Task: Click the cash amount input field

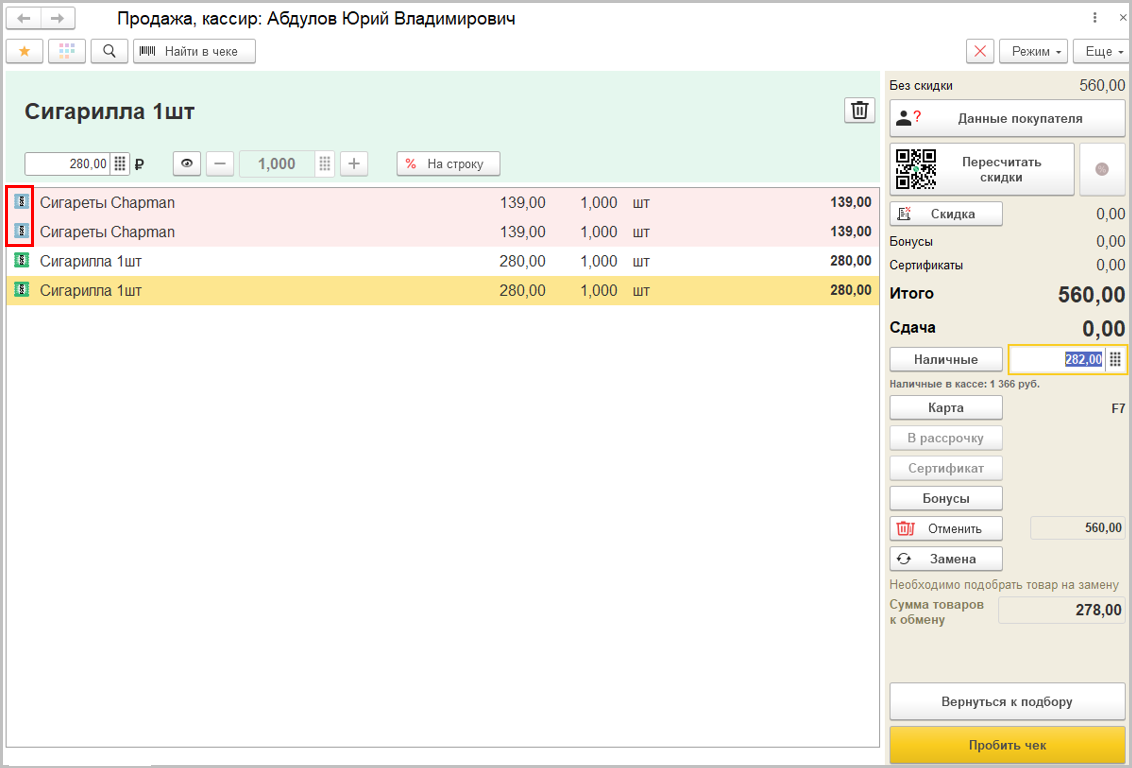Action: point(1056,359)
